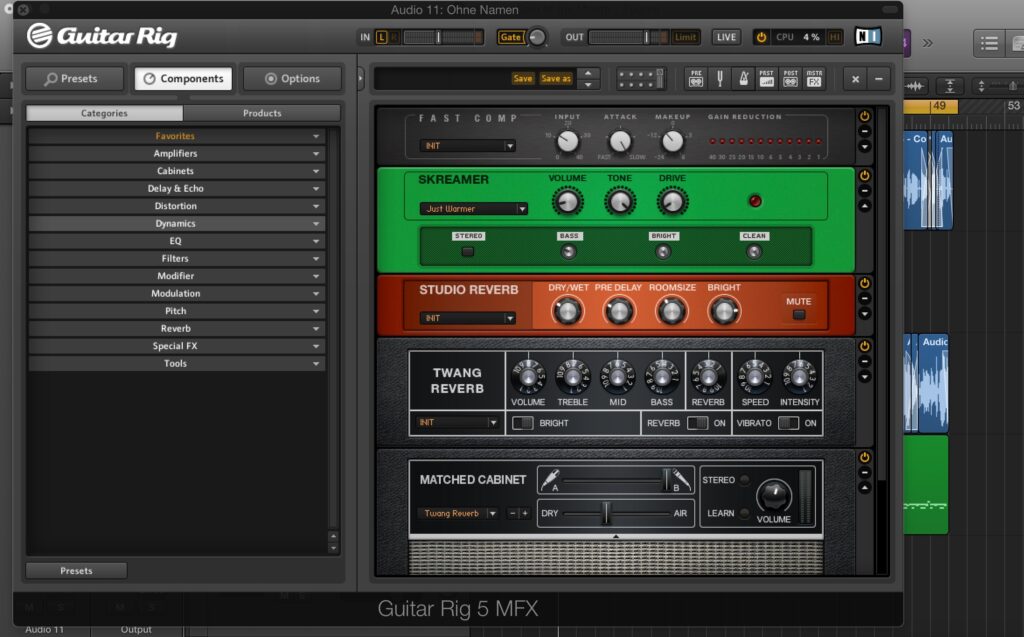The width and height of the screenshot is (1024, 637).
Task: Expand the Cabinets category
Action: pos(176,171)
